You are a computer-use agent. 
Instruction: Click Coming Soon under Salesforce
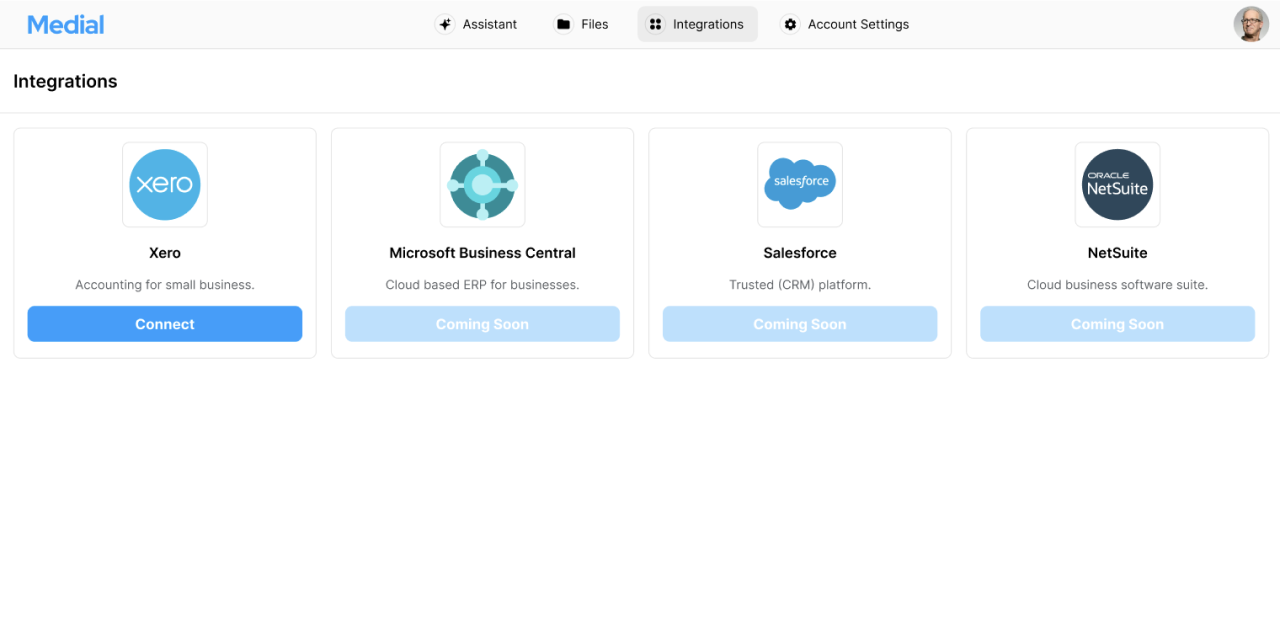point(800,324)
